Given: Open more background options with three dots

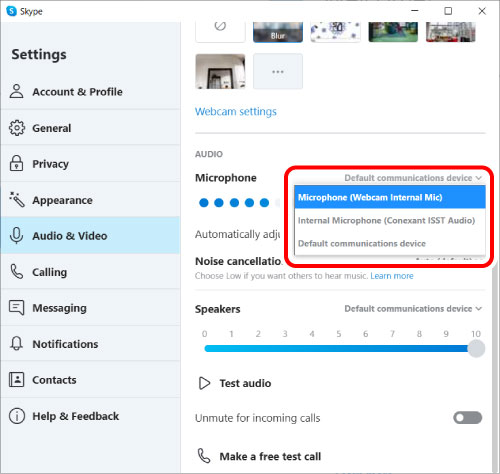Looking at the screenshot, I should click(278, 71).
